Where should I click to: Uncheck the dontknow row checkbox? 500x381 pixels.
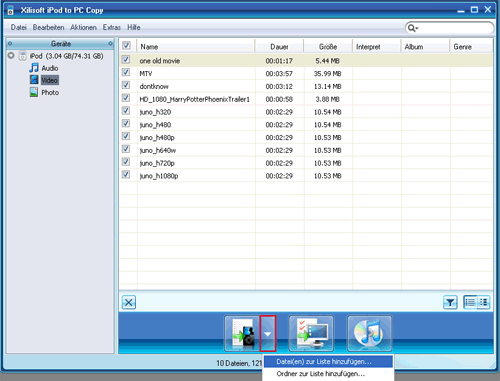pyautogui.click(x=126, y=85)
